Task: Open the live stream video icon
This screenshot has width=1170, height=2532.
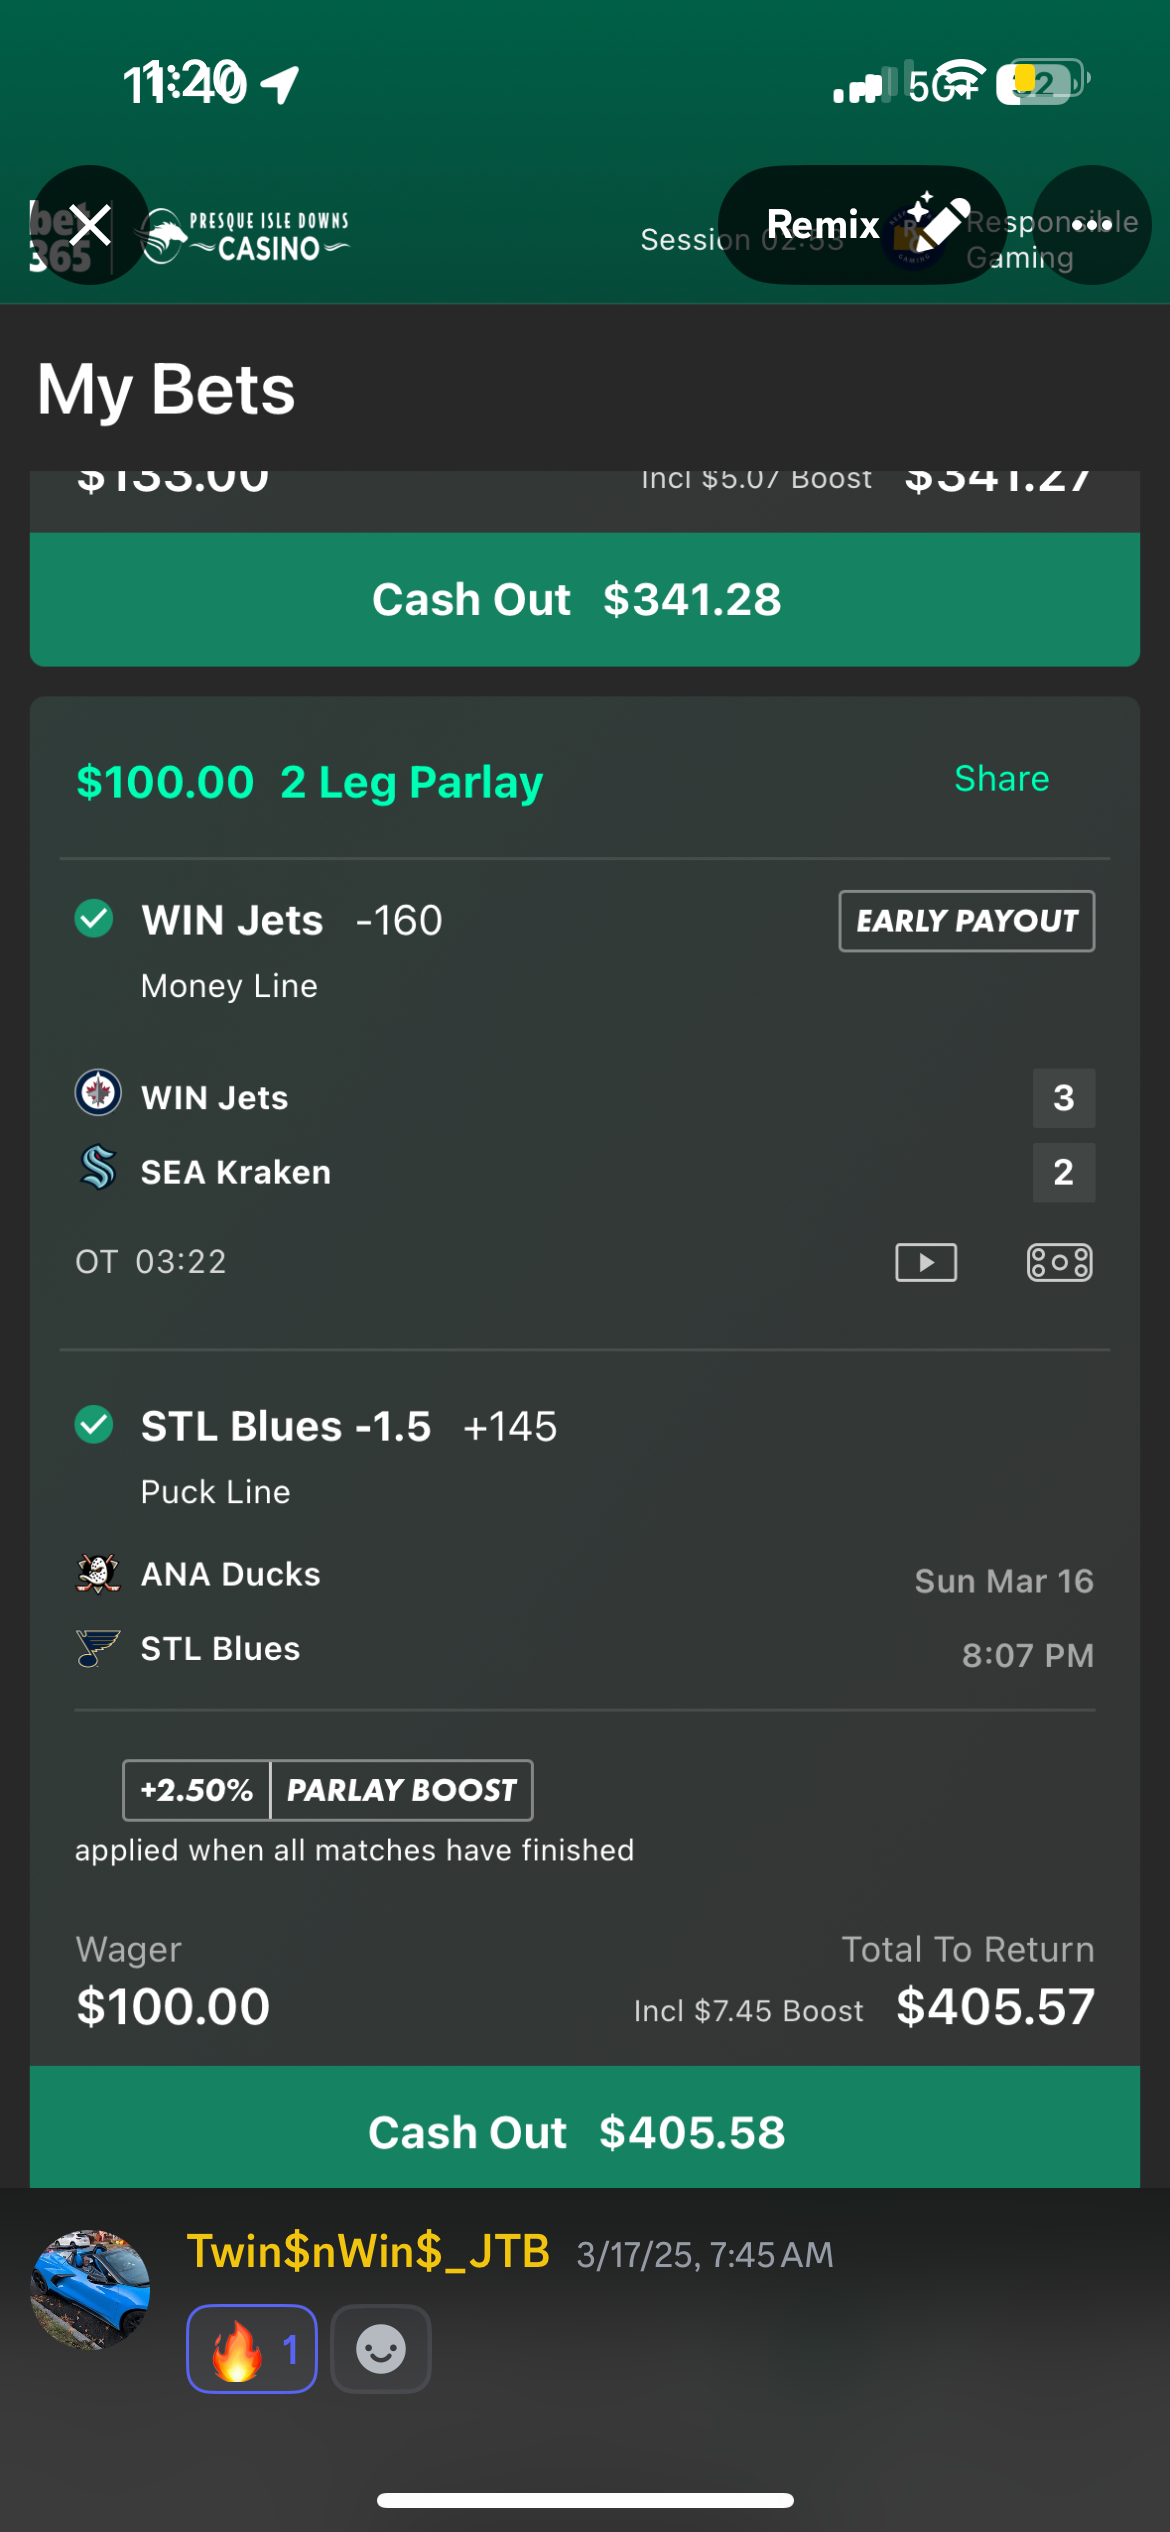Action: pos(925,1262)
